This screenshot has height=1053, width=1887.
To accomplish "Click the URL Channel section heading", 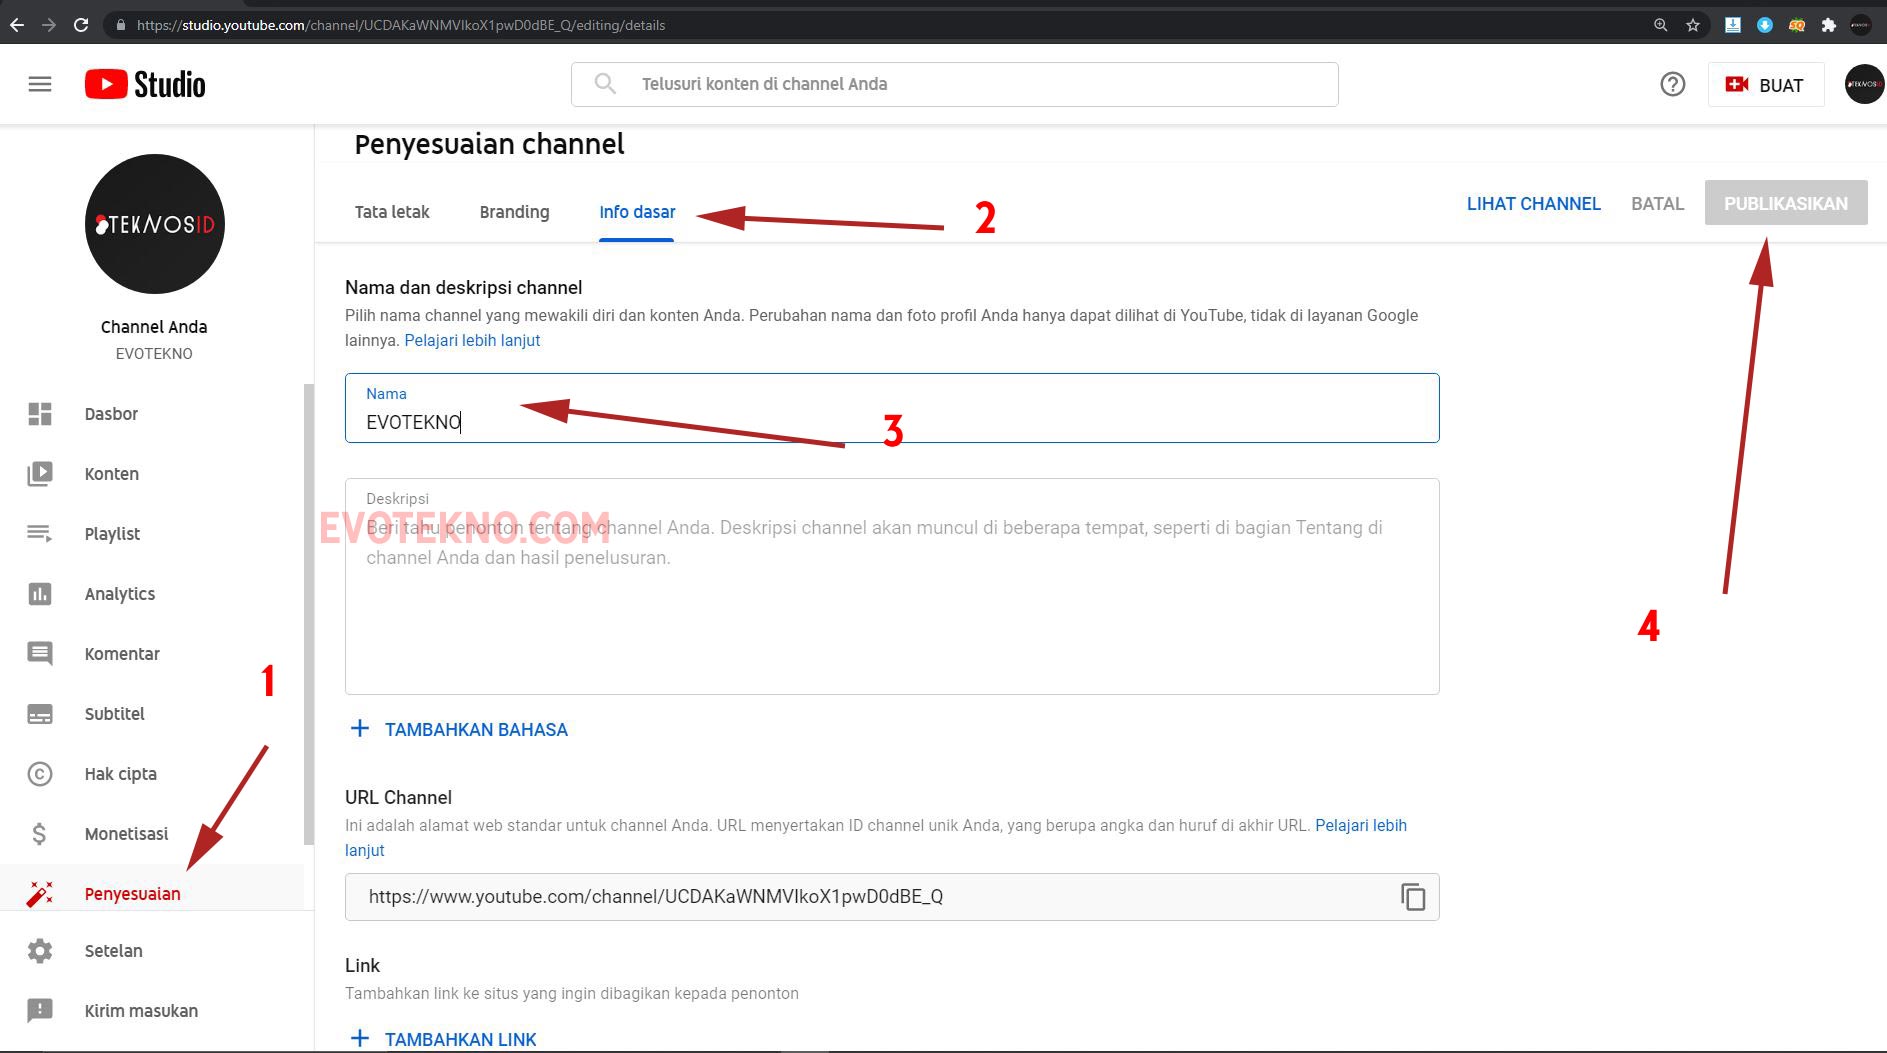I will [398, 797].
